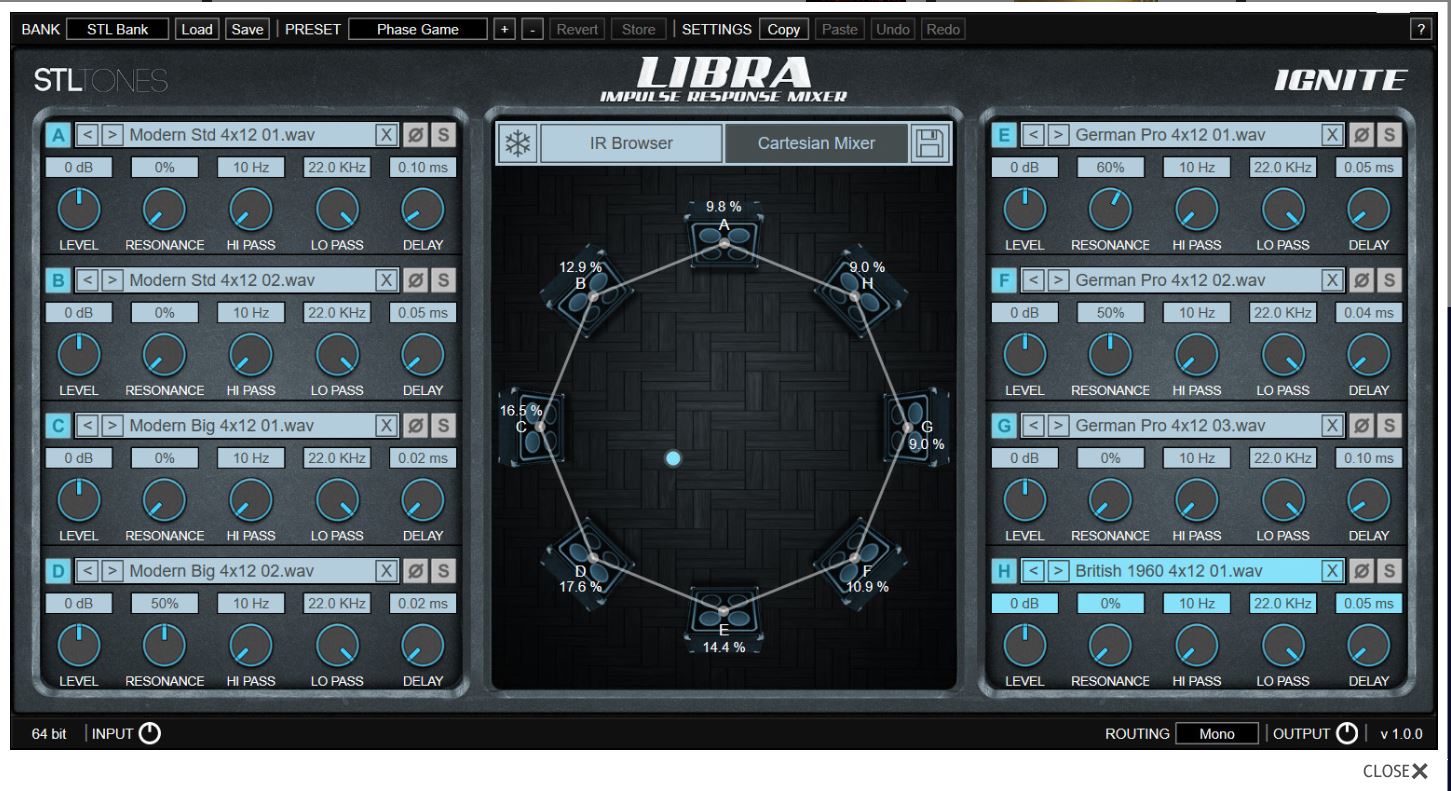Clear slot D using its X button
Screen dimensions: 1451x791
[x=386, y=571]
